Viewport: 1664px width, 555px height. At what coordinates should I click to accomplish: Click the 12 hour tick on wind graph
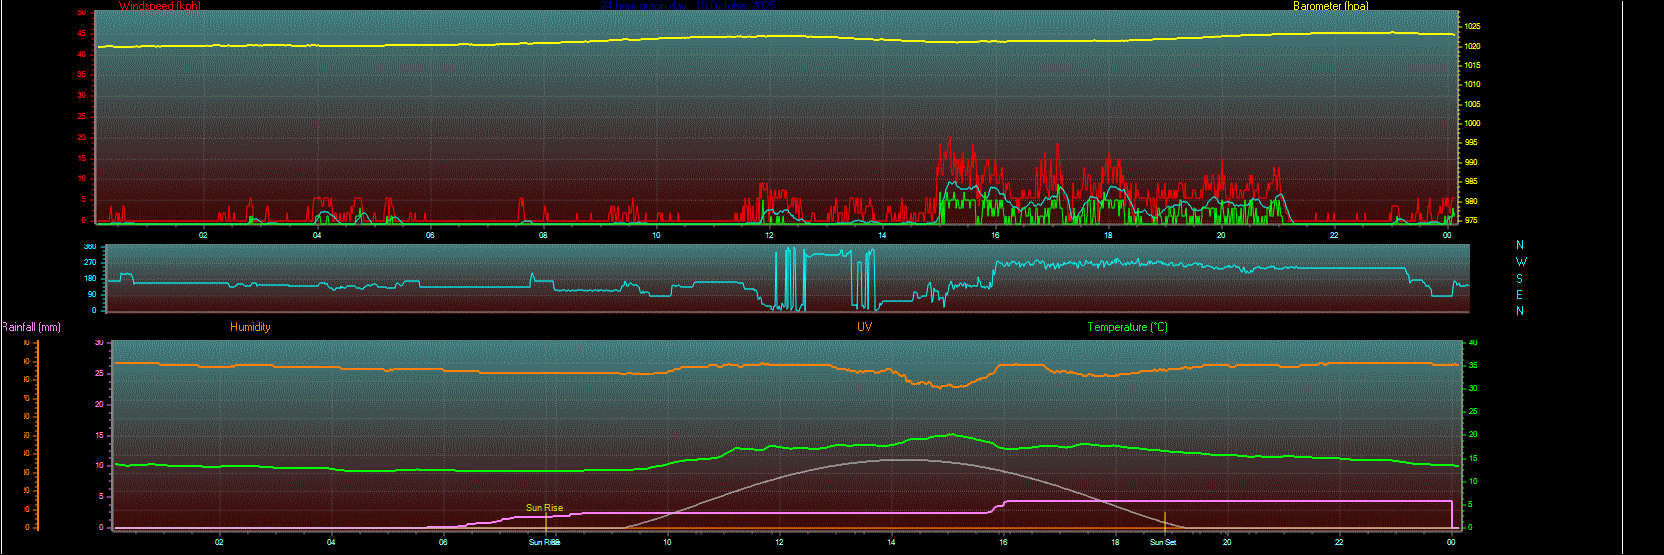pos(769,235)
